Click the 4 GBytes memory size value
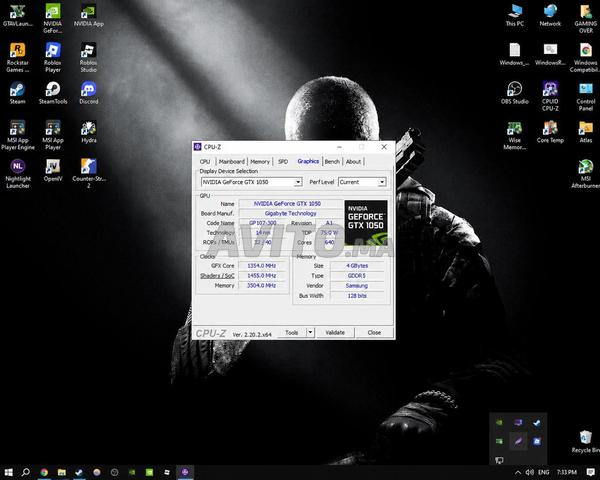 click(x=357, y=266)
